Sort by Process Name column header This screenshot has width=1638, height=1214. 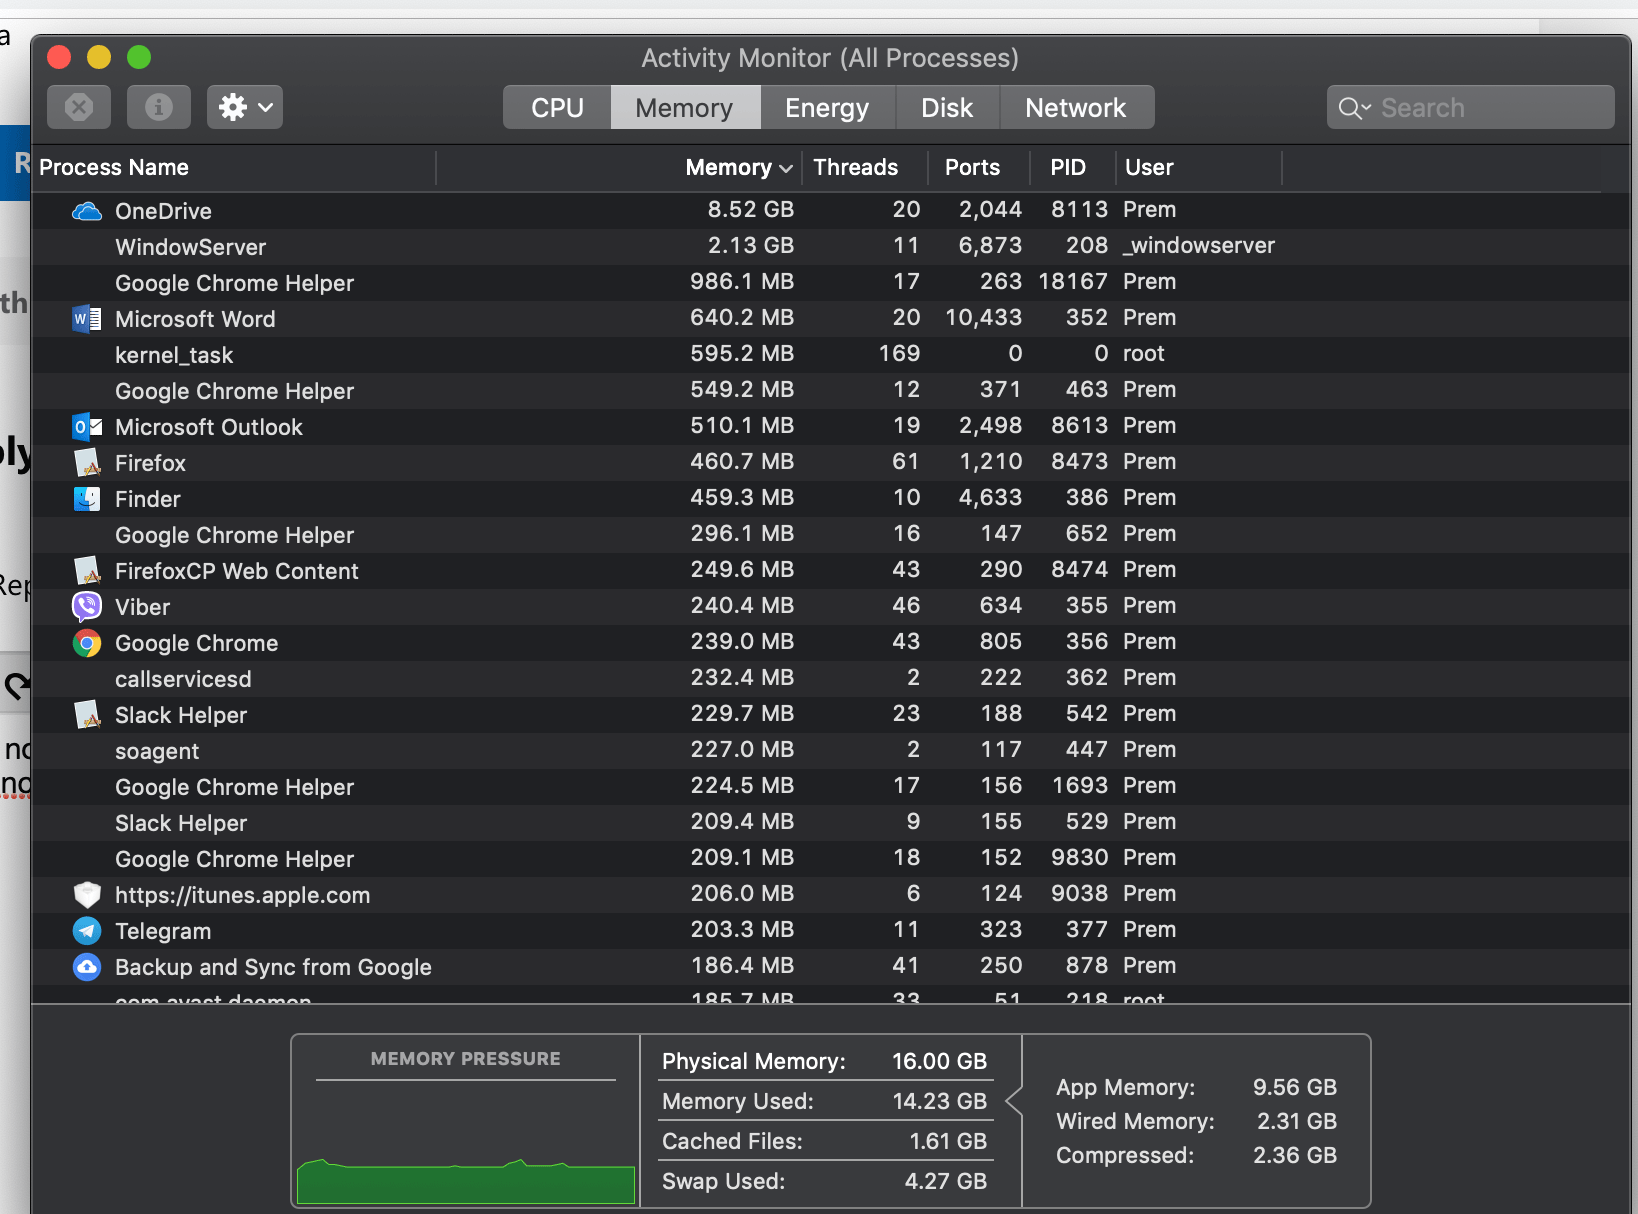point(234,167)
